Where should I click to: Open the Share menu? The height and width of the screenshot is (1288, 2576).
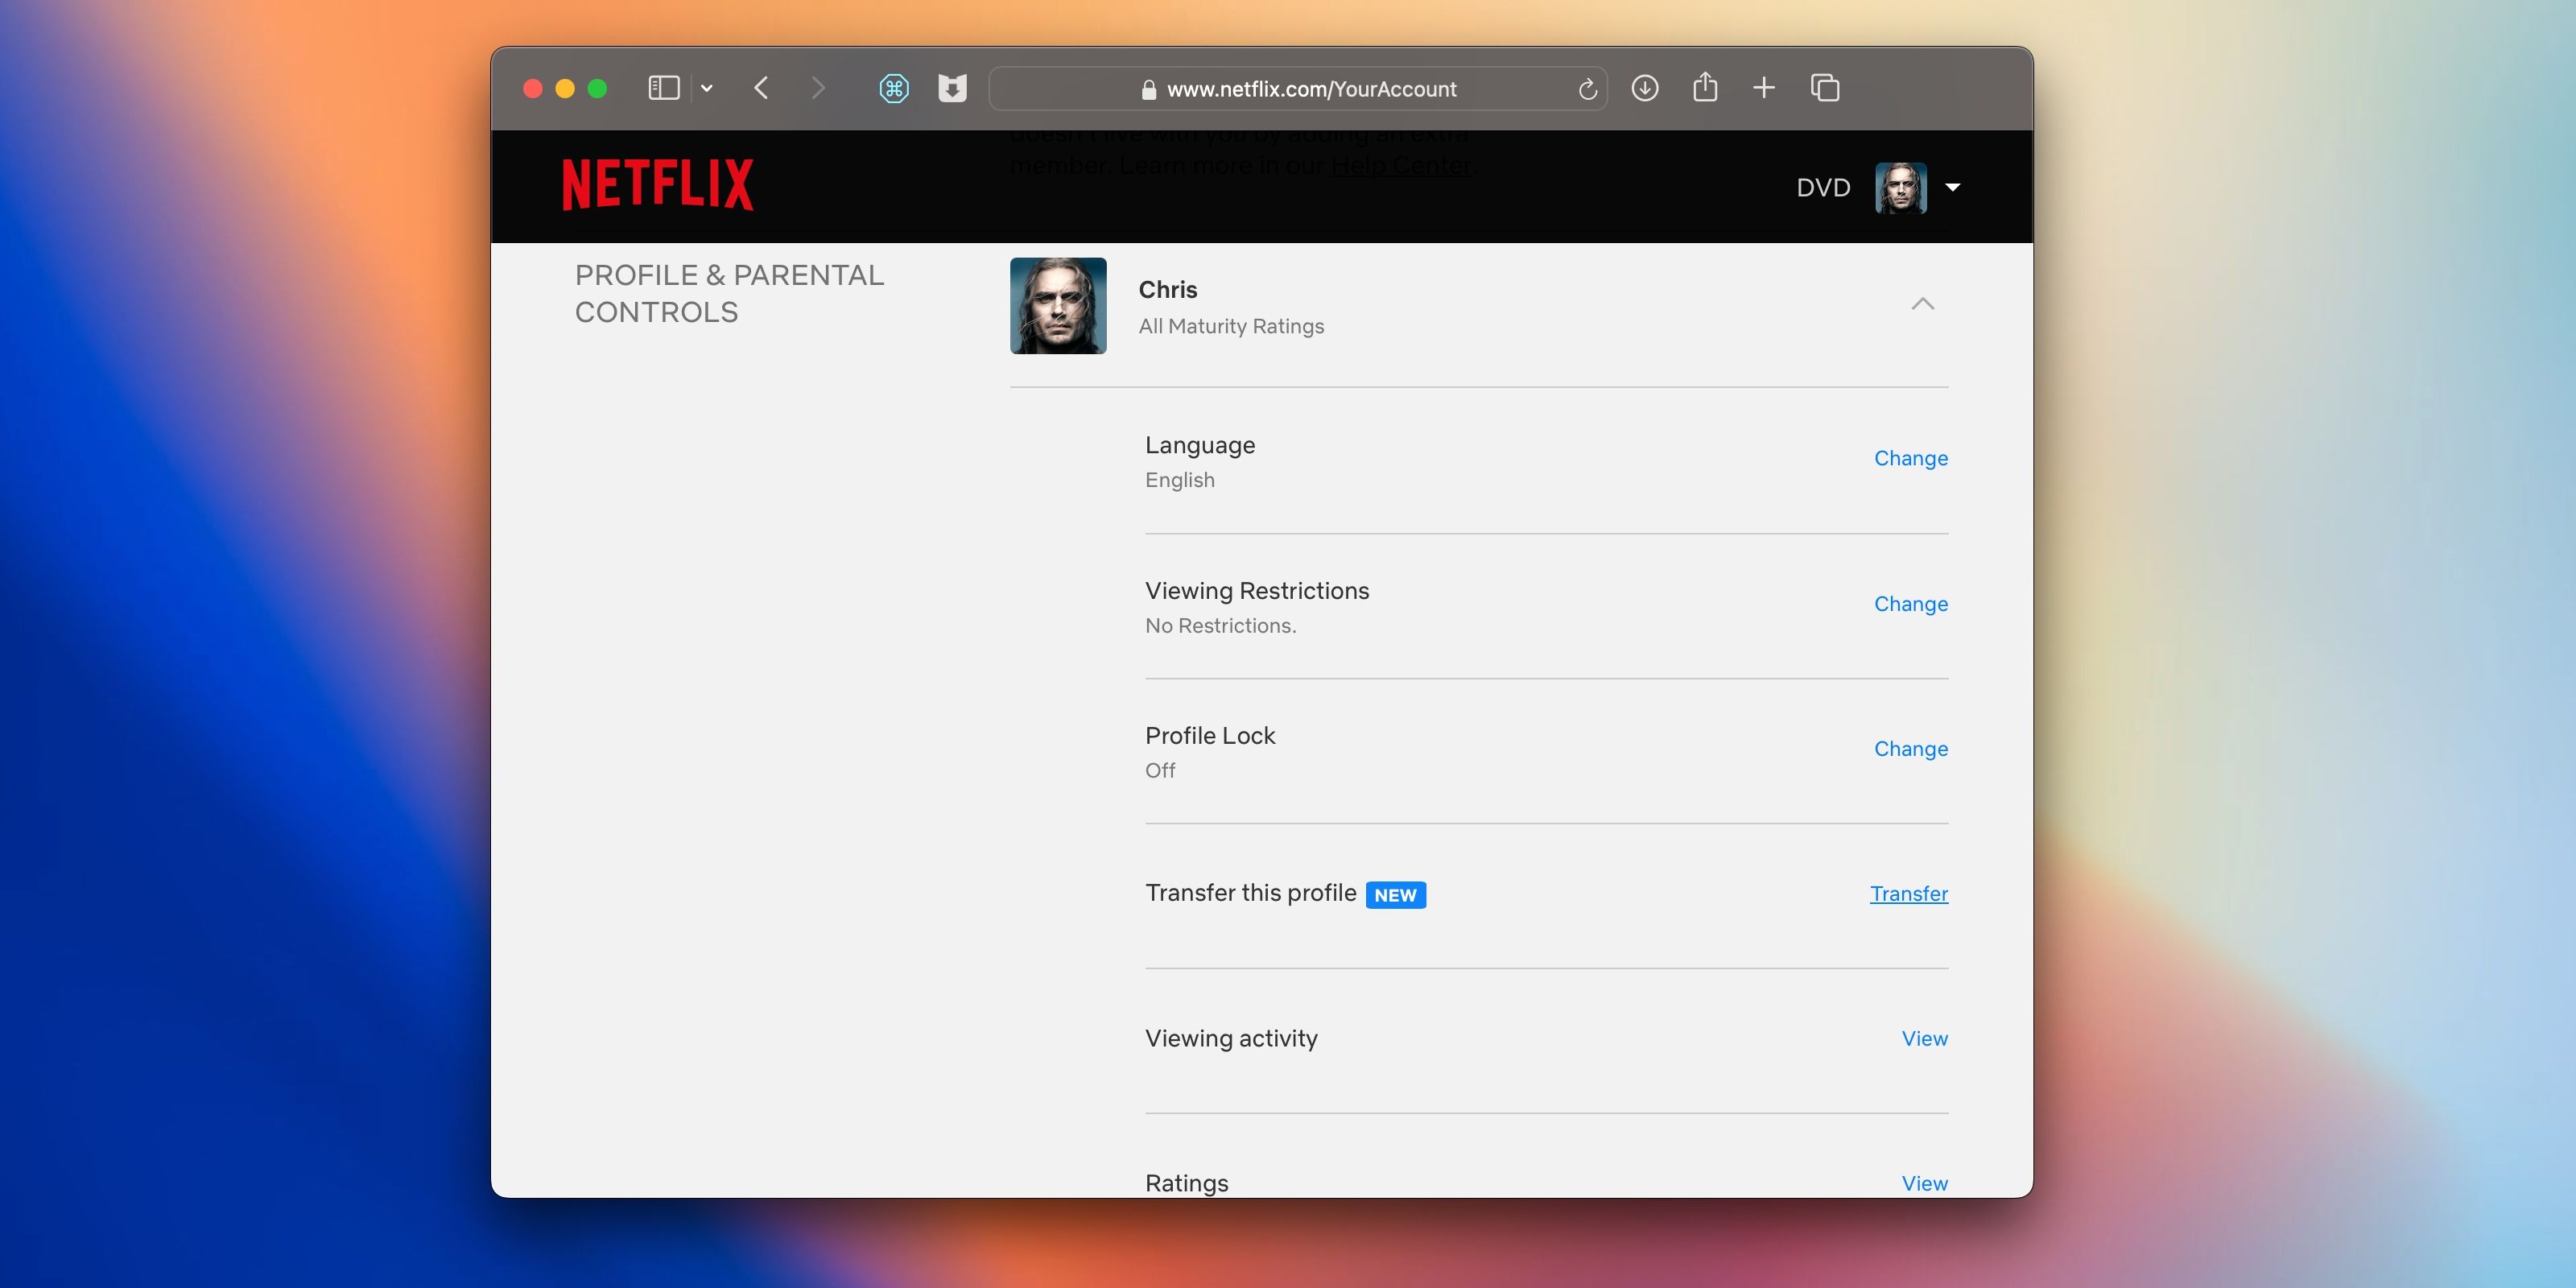[1705, 88]
